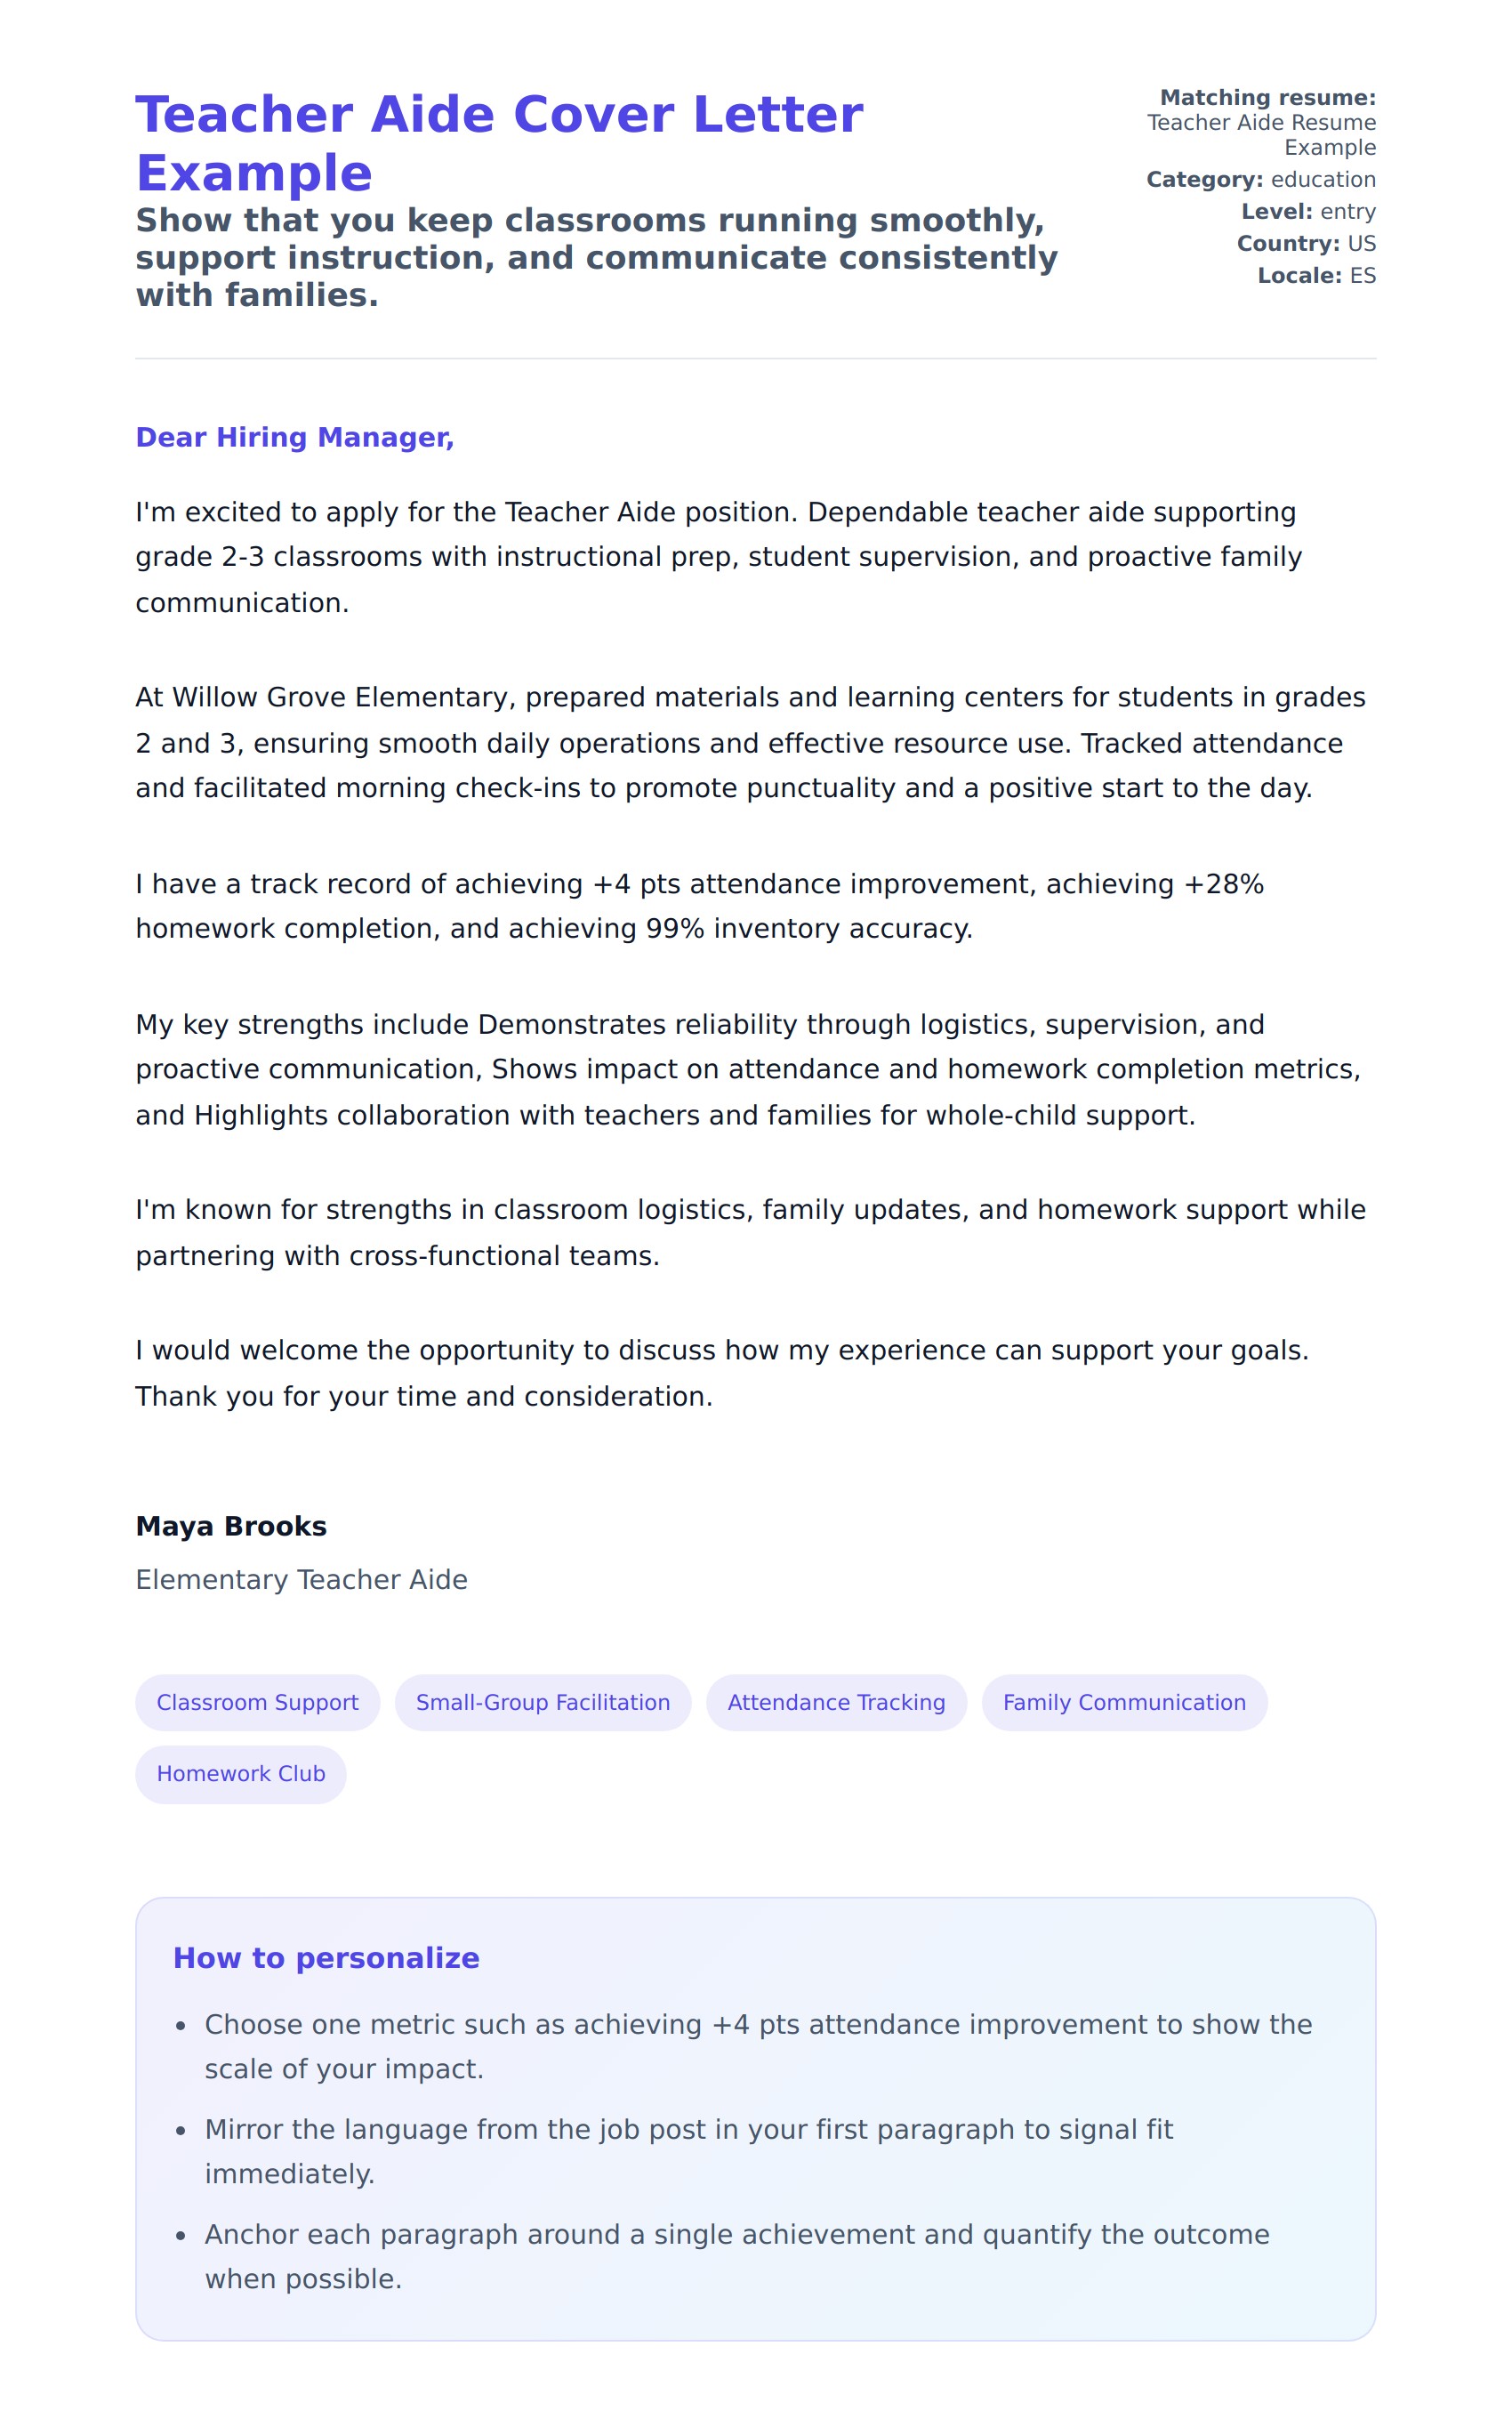Click the Locale ES metadata line
Image resolution: width=1512 pixels, height=2427 pixels.
point(1315,276)
